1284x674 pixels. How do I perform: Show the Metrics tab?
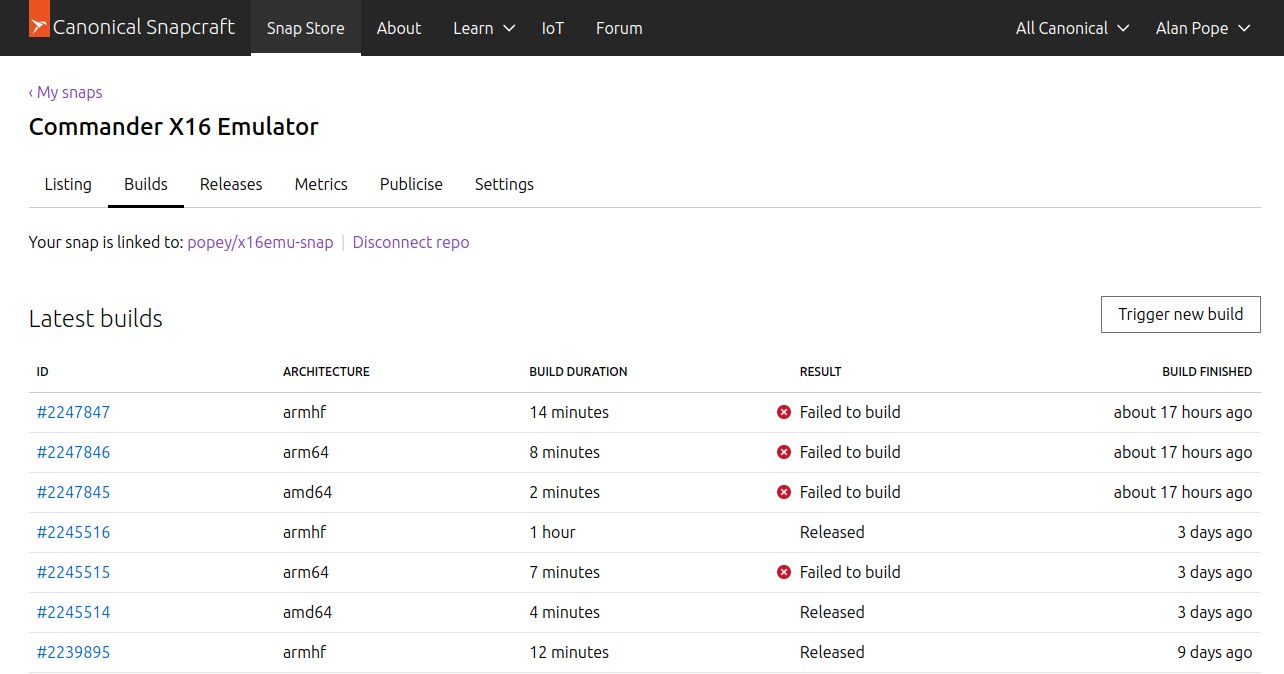tap(321, 184)
